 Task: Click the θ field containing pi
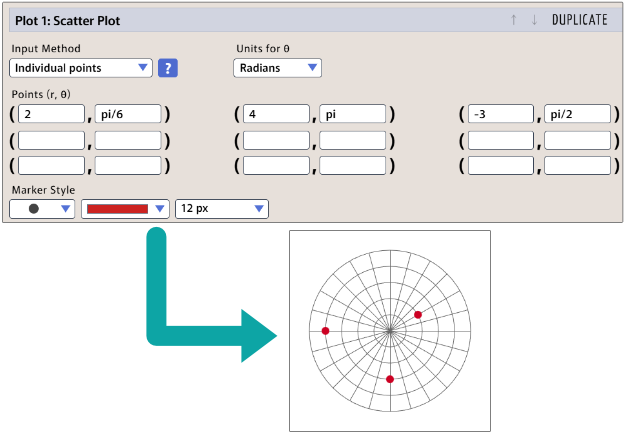point(353,114)
